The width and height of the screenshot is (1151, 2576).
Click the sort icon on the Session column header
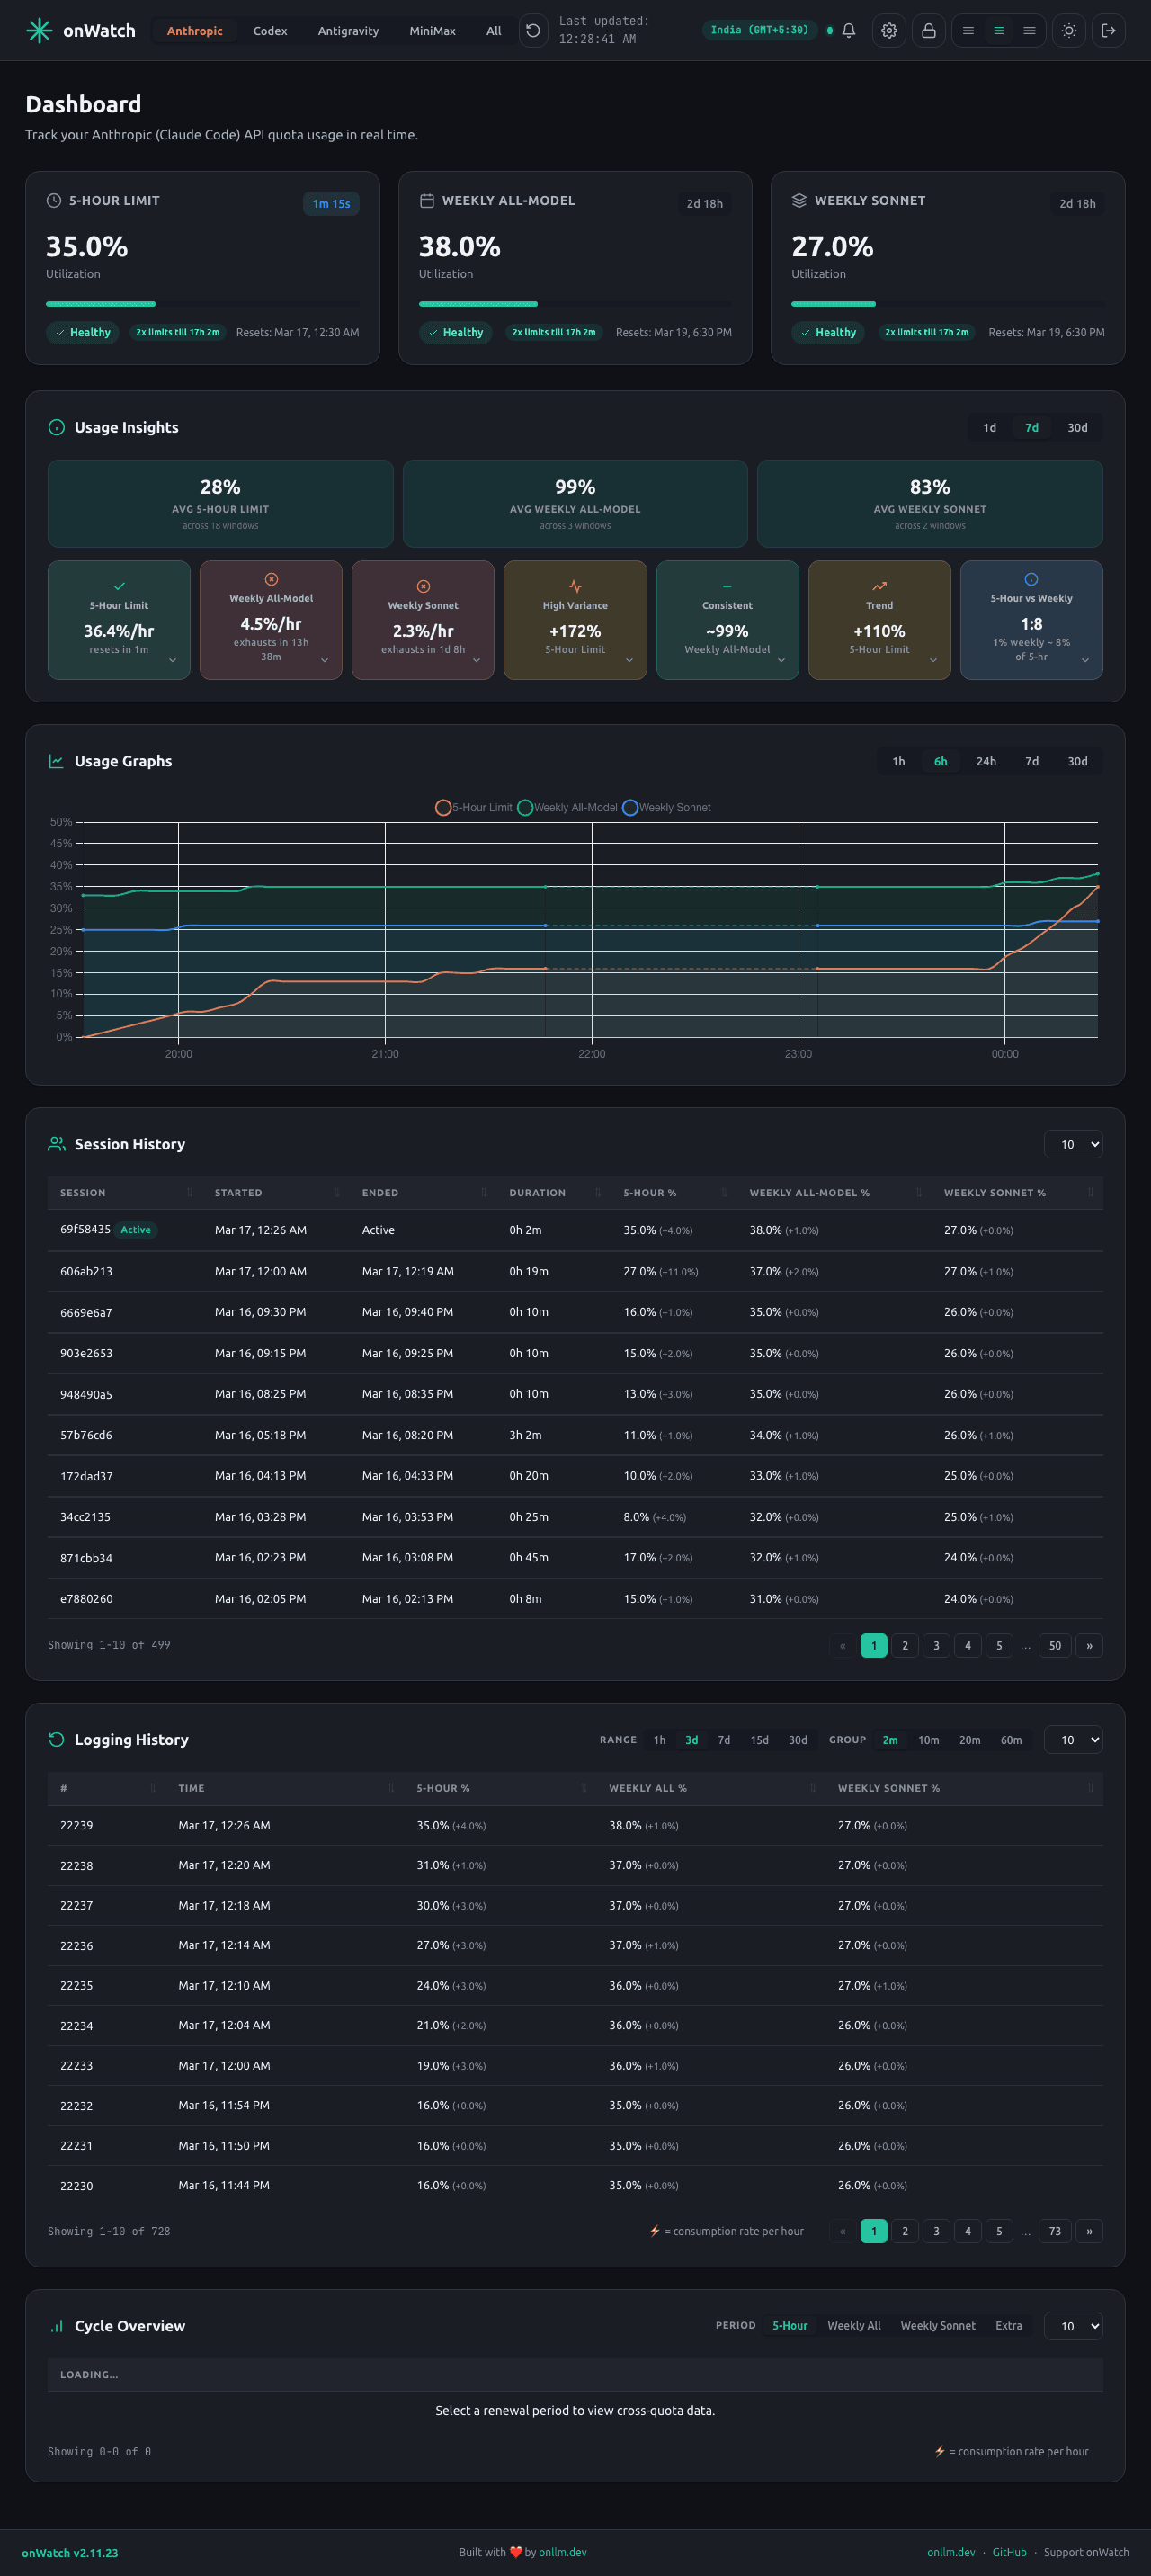[x=189, y=1192]
